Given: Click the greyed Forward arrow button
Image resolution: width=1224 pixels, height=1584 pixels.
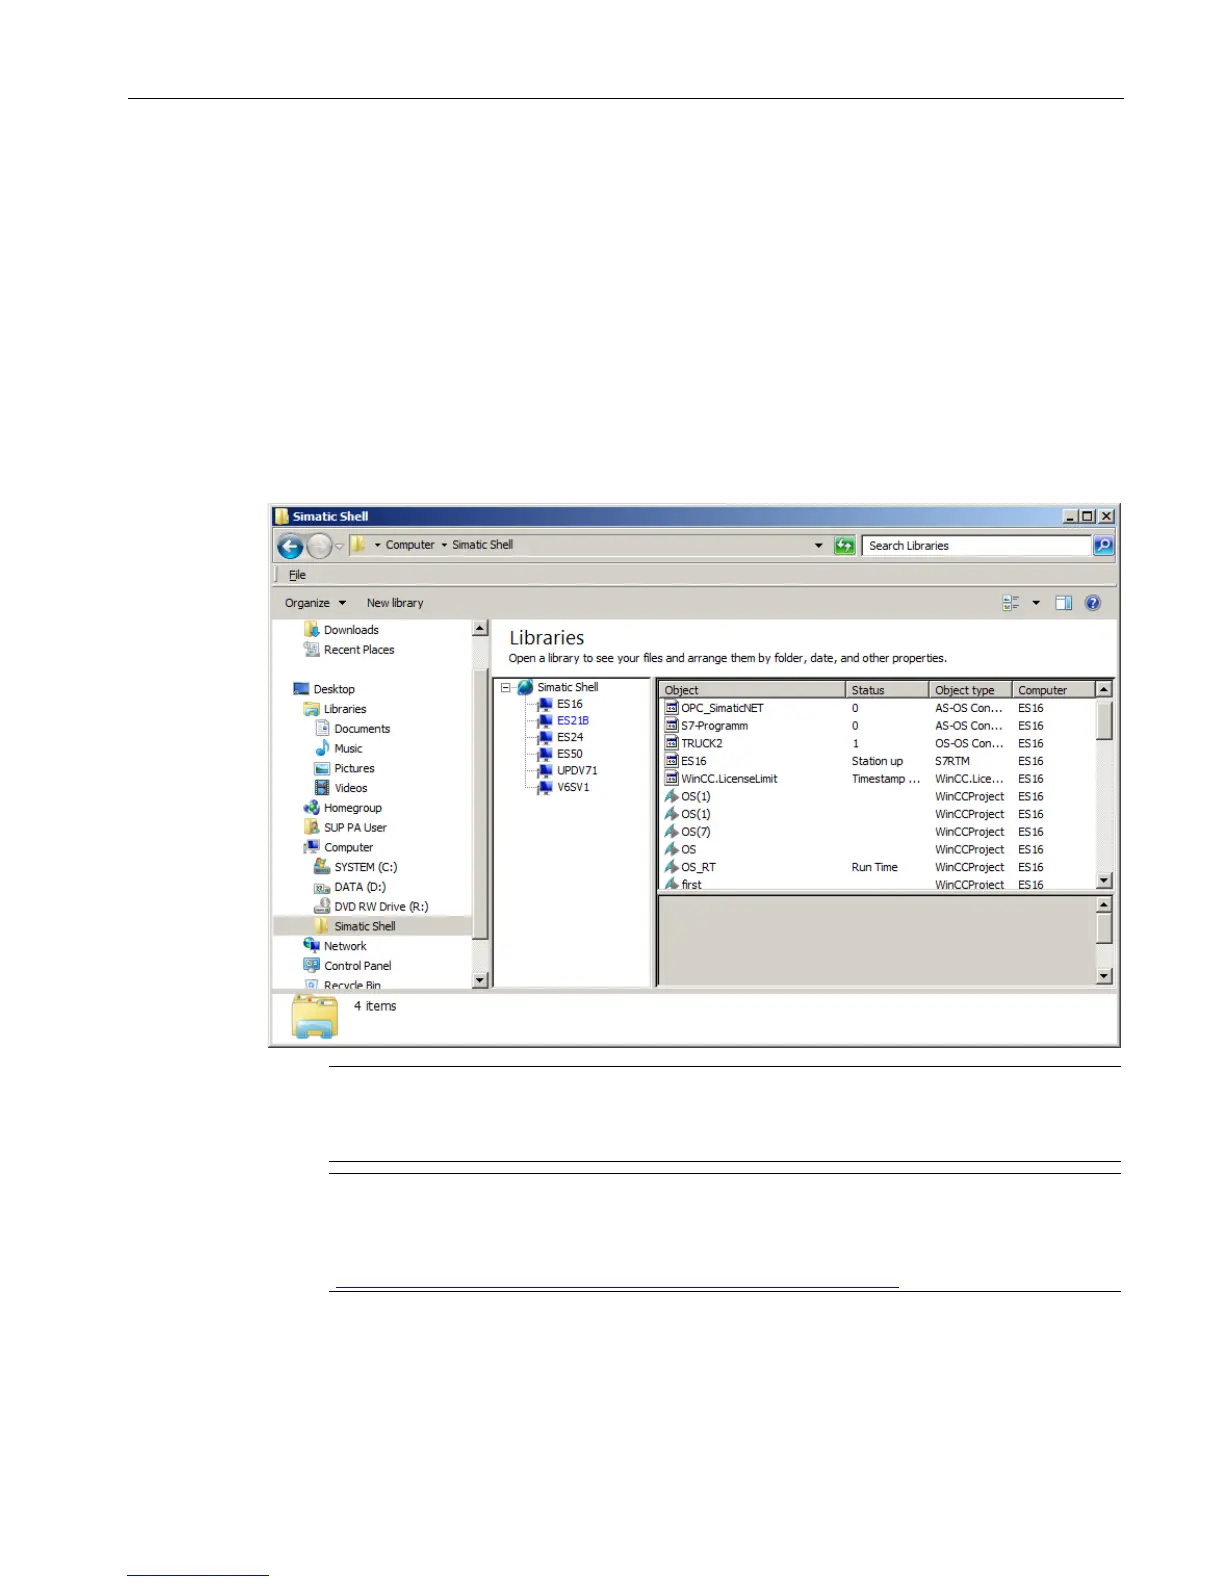Looking at the screenshot, I should tap(319, 546).
